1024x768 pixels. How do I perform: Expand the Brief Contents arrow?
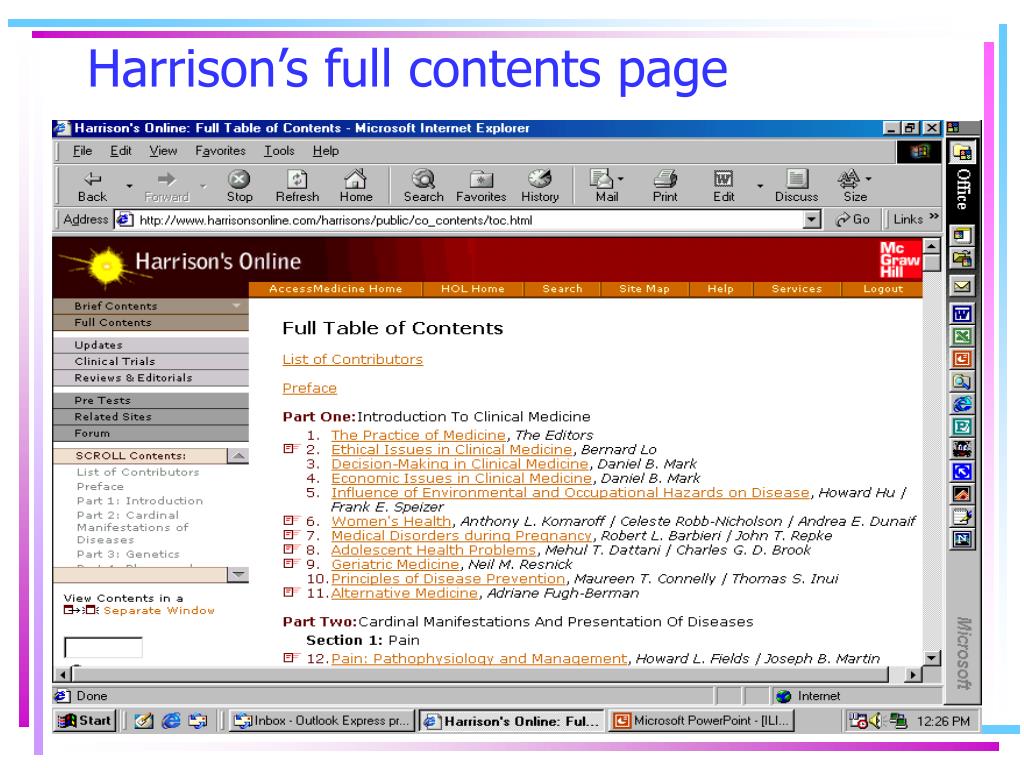coord(236,305)
